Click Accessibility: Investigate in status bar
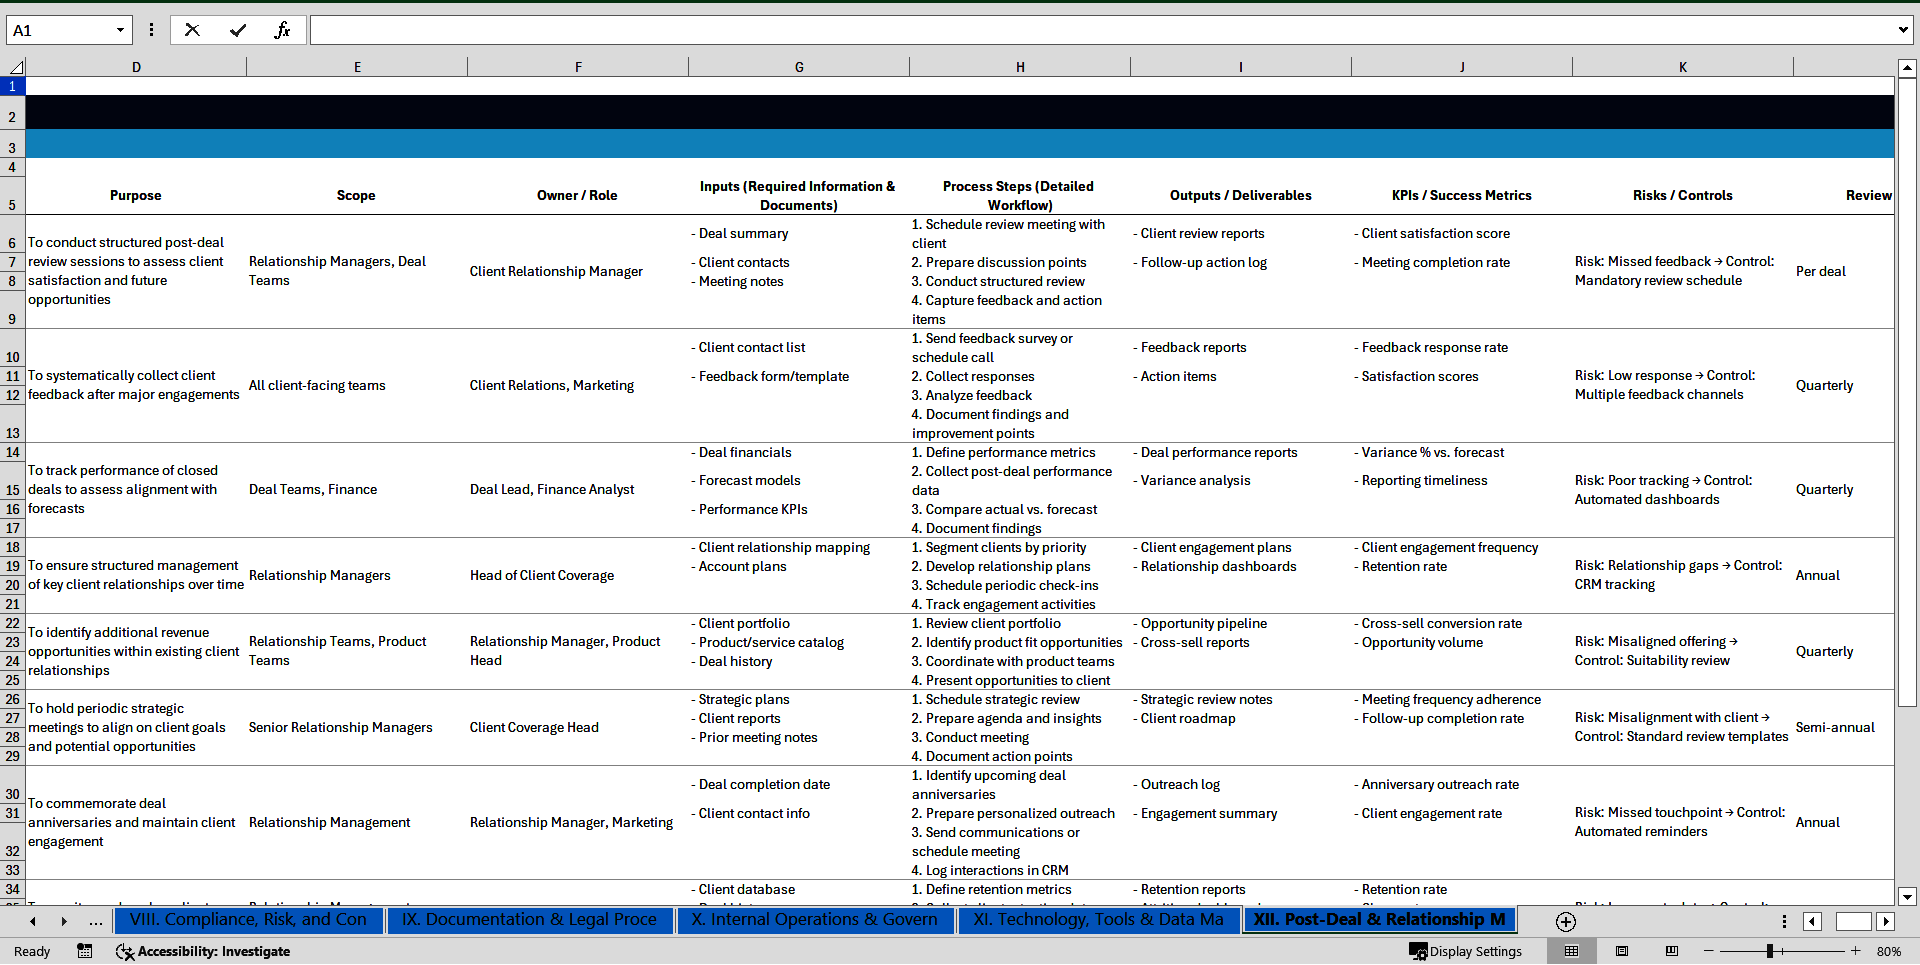This screenshot has width=1920, height=965. tap(203, 951)
